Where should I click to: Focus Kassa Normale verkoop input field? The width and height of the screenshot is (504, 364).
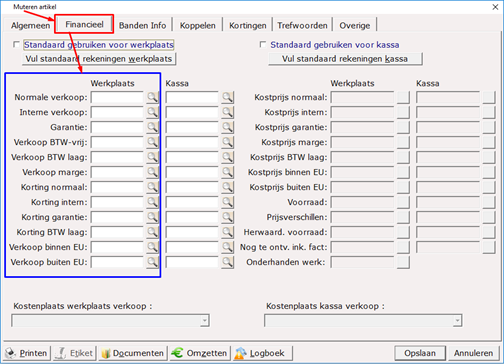192,97
